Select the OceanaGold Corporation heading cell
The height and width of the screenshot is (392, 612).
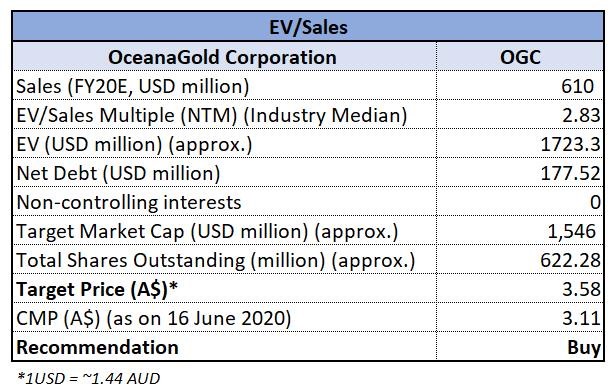(225, 57)
